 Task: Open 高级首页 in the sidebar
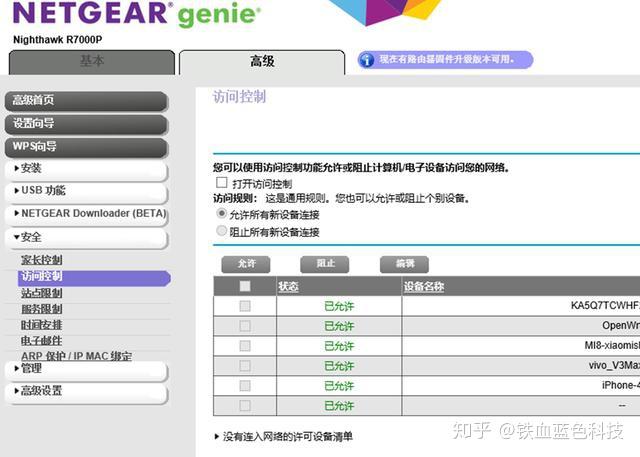[86, 101]
